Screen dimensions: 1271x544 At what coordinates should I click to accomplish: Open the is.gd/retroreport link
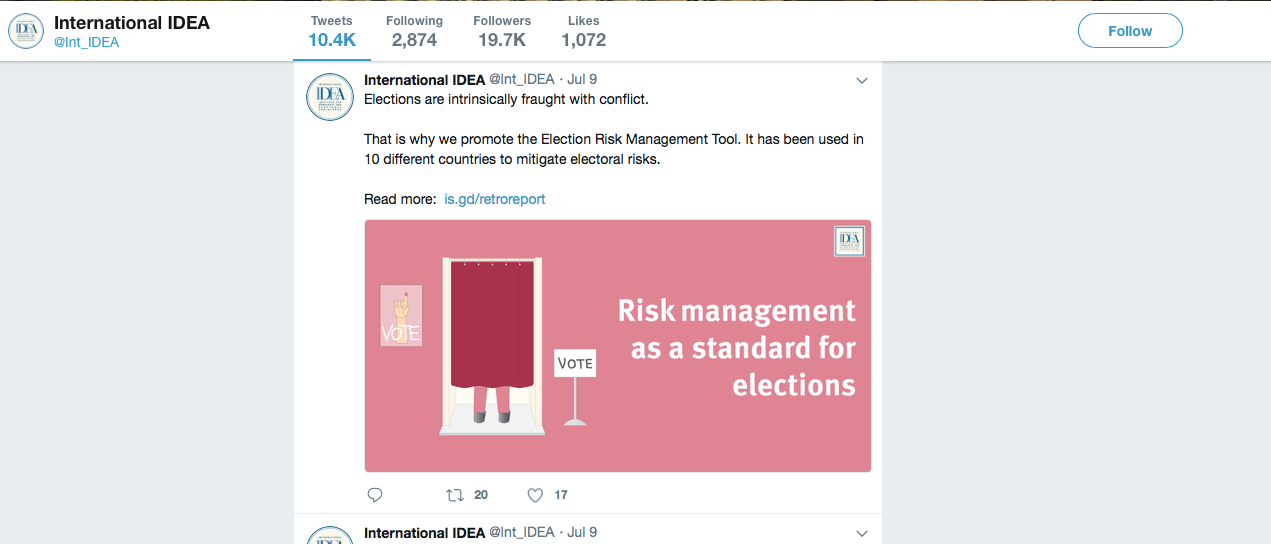(495, 199)
